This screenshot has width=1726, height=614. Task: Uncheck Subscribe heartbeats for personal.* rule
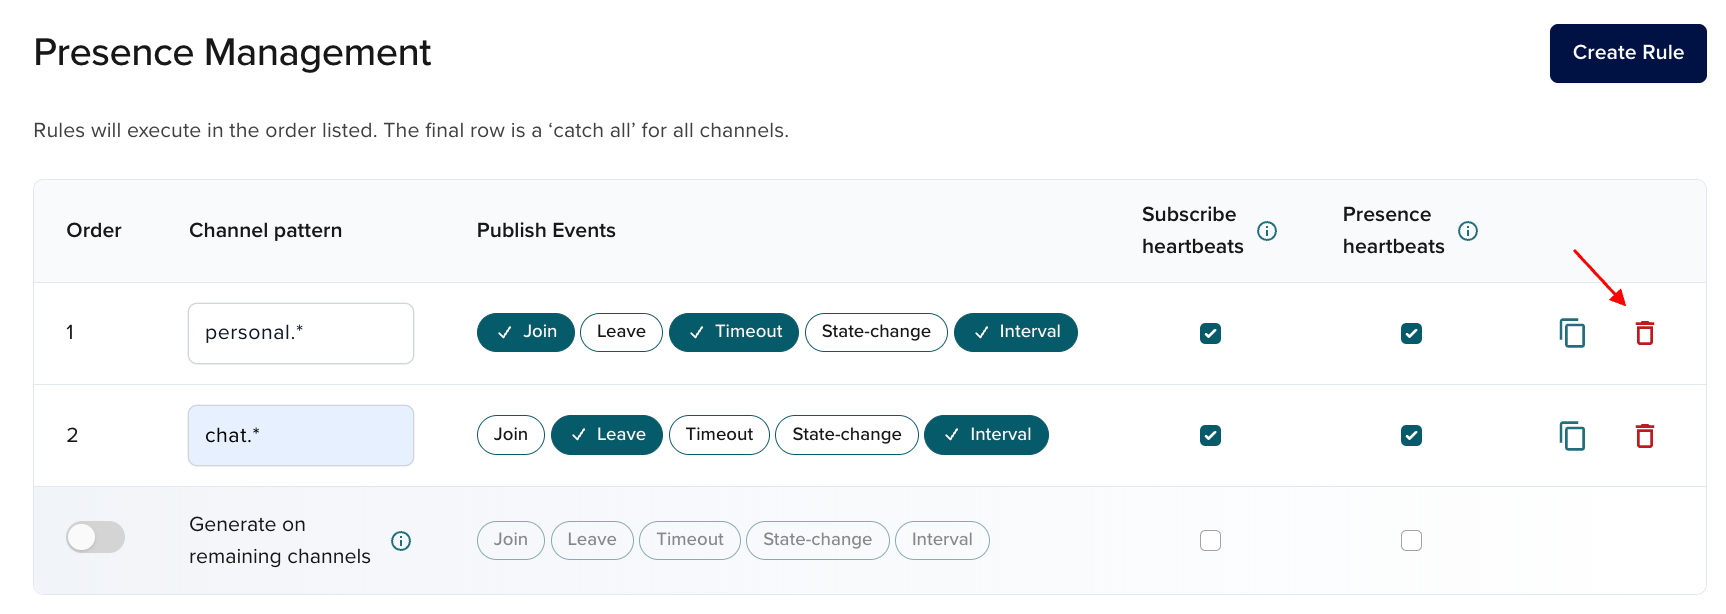[1210, 333]
